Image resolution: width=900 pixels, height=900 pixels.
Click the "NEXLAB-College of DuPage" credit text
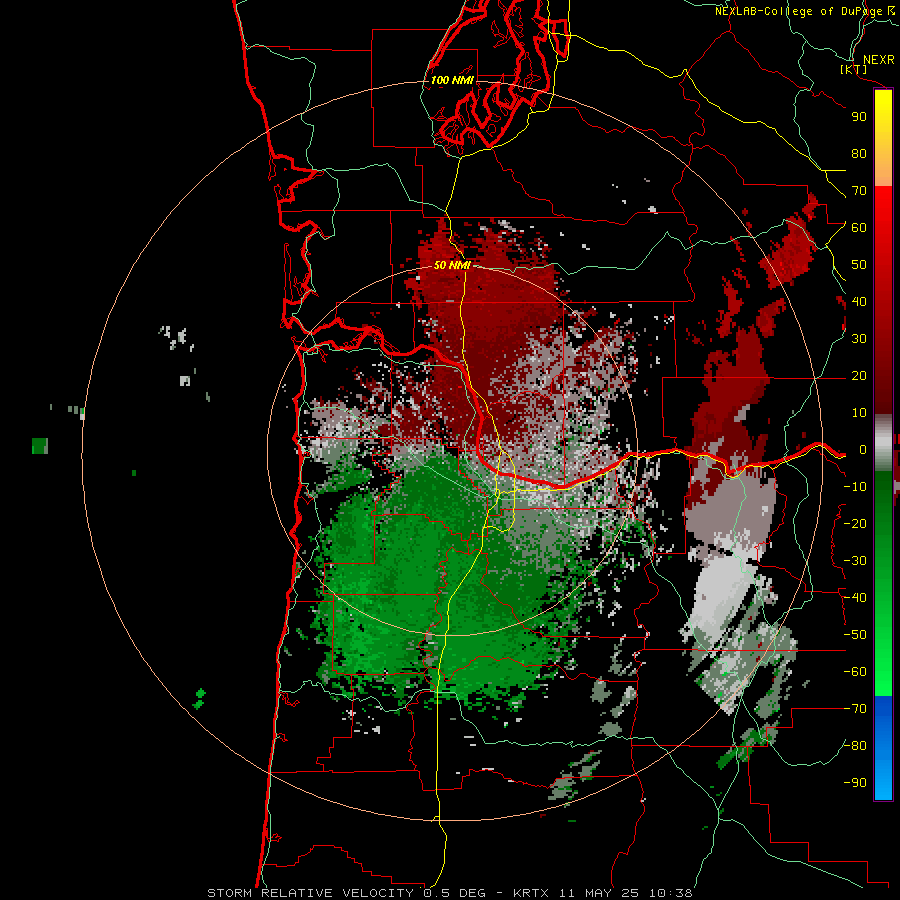click(x=799, y=11)
